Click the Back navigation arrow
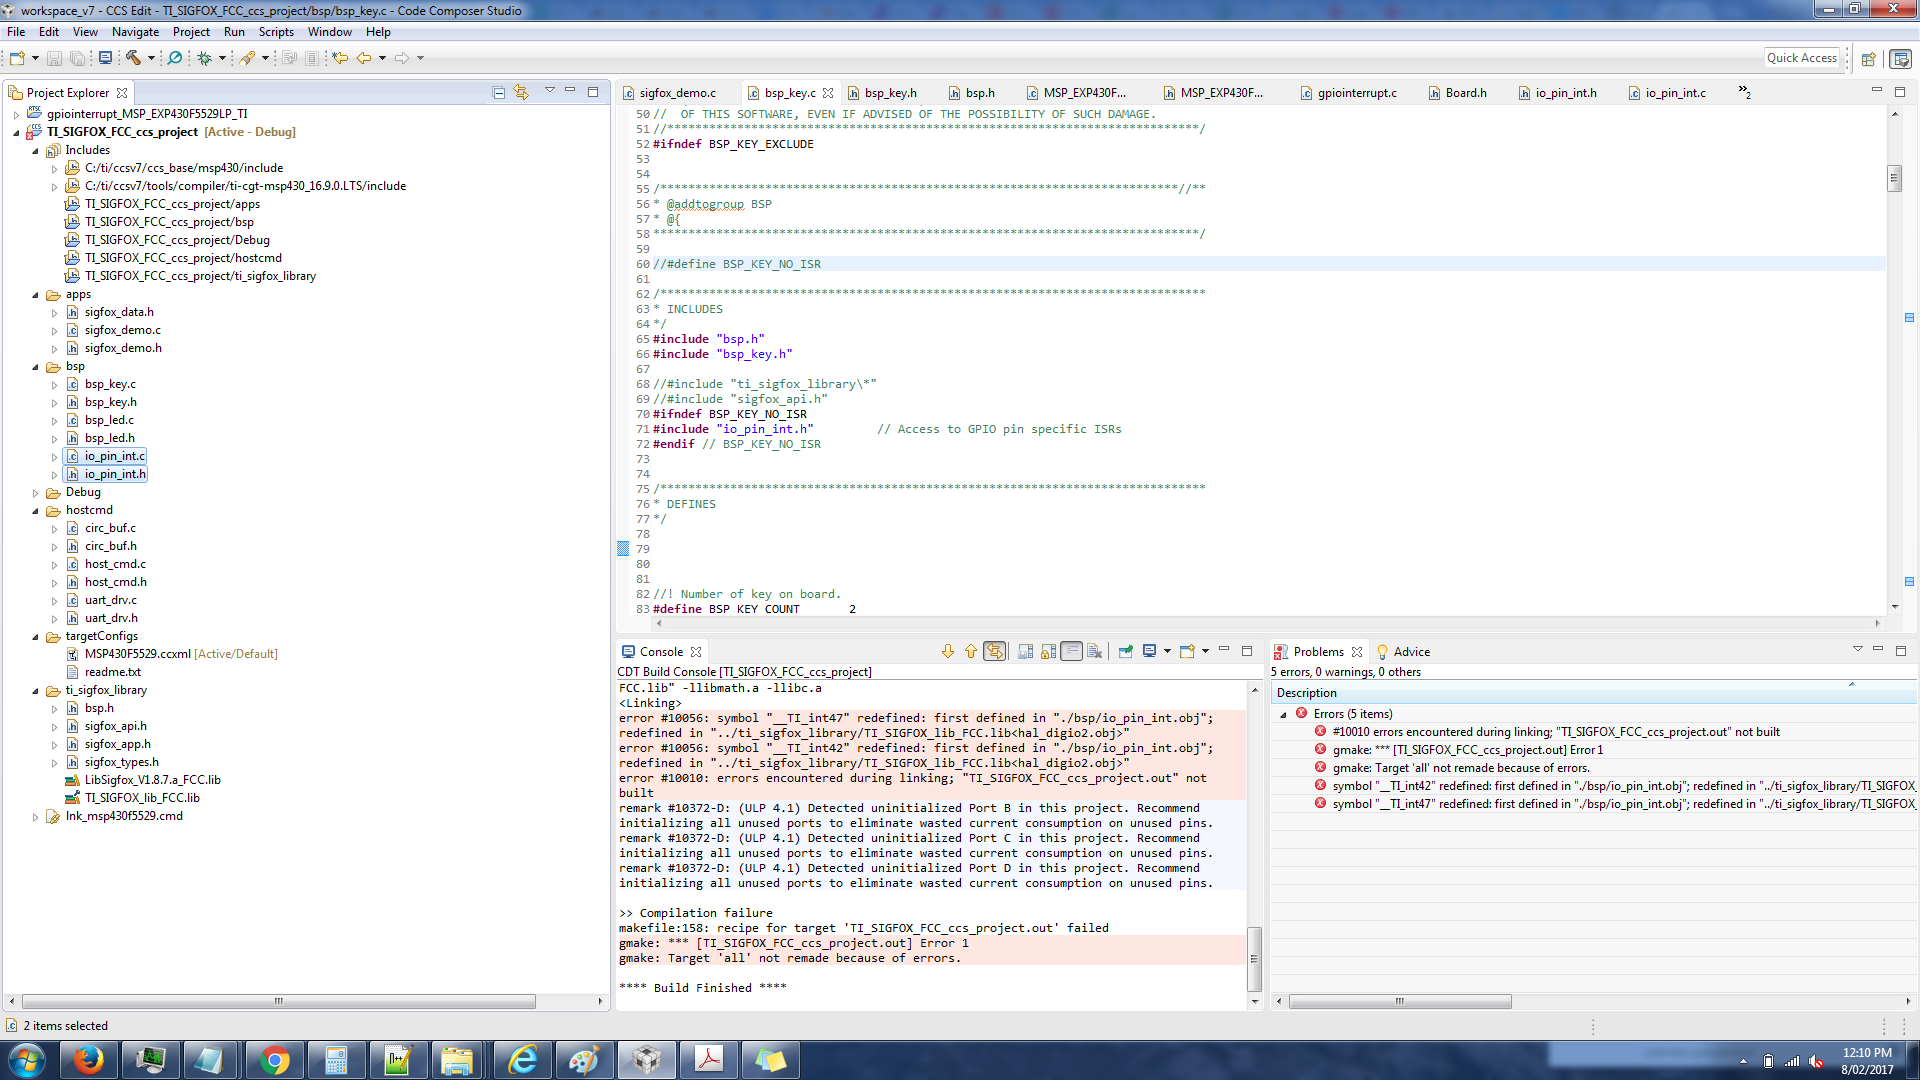 pos(364,58)
